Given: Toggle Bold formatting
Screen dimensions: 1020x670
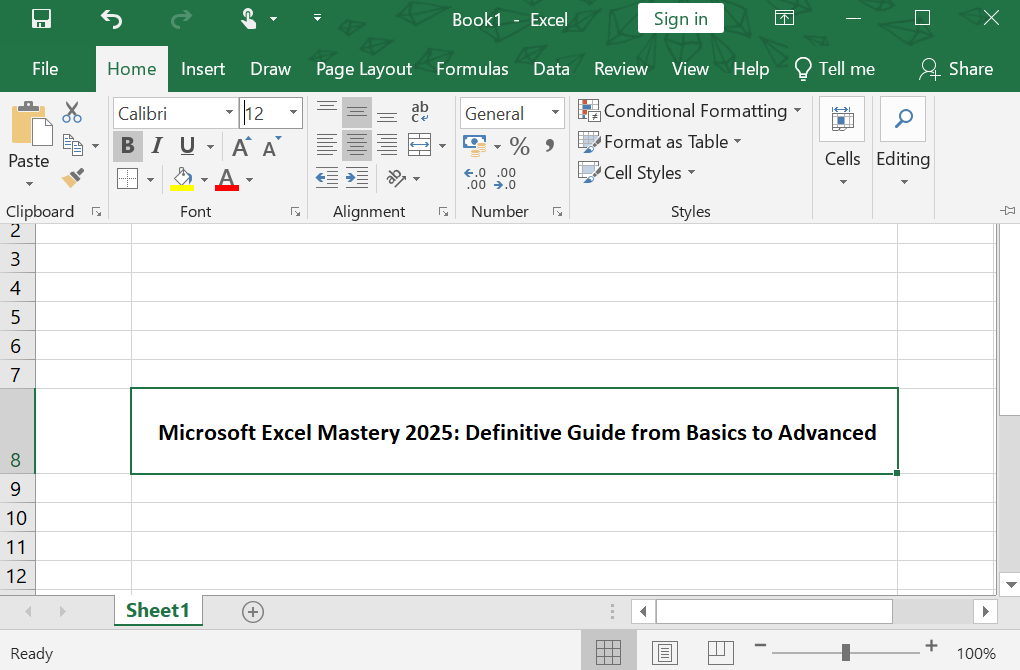Looking at the screenshot, I should click(128, 146).
